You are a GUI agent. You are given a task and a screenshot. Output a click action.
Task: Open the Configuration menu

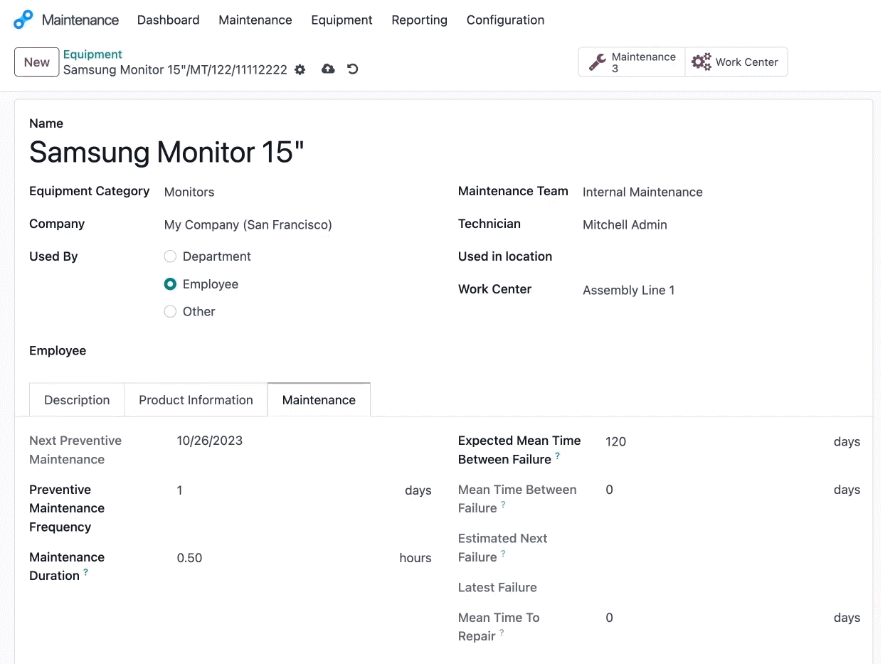click(x=505, y=20)
